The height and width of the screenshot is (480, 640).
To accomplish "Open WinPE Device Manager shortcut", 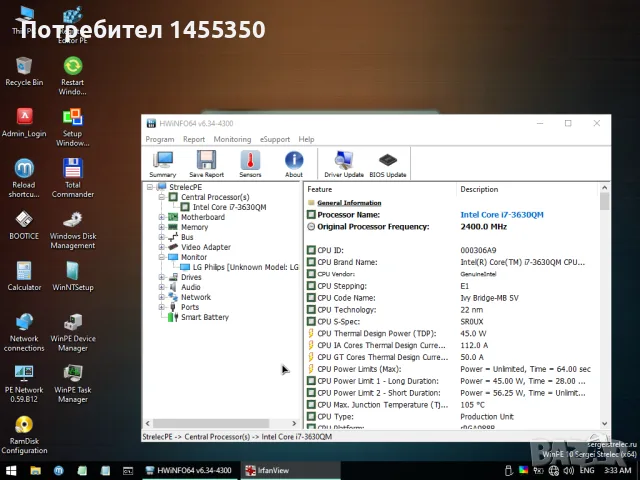I will (73, 332).
